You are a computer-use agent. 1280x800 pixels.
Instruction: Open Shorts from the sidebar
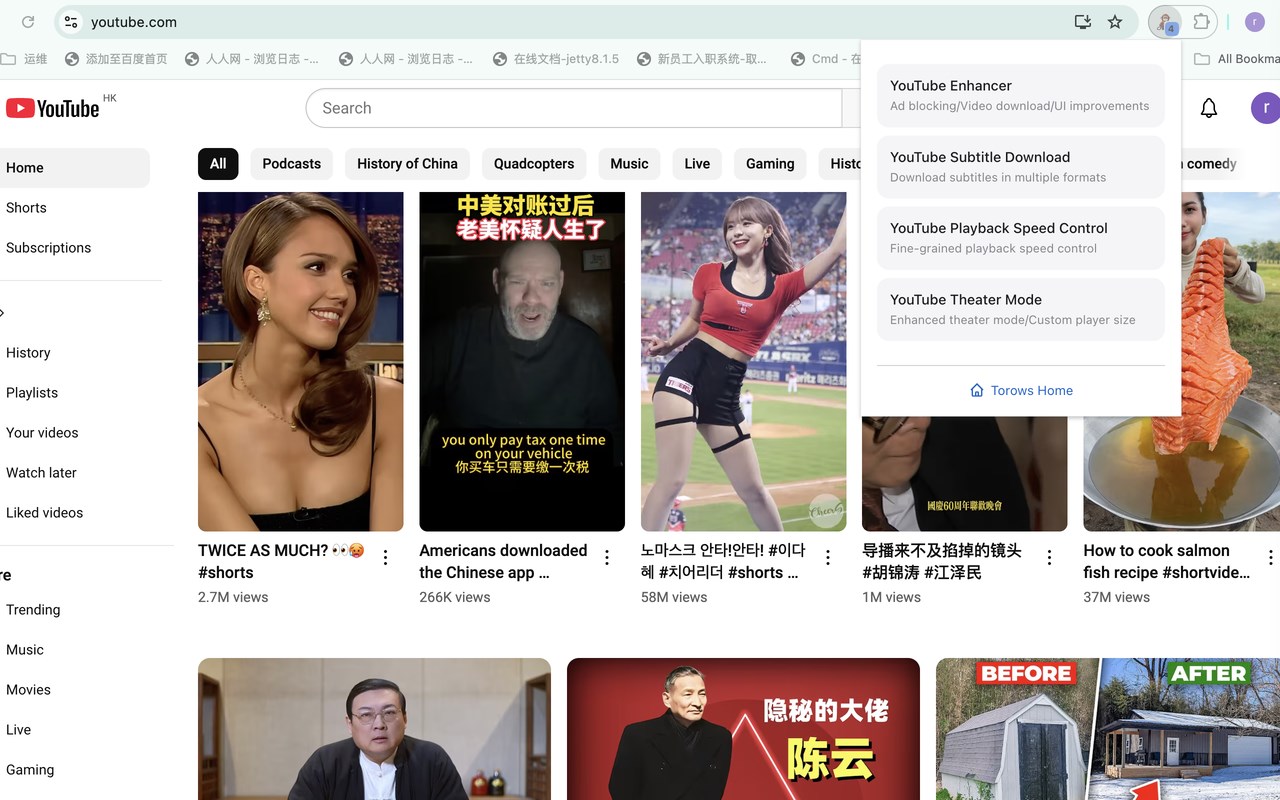pyautogui.click(x=75, y=208)
